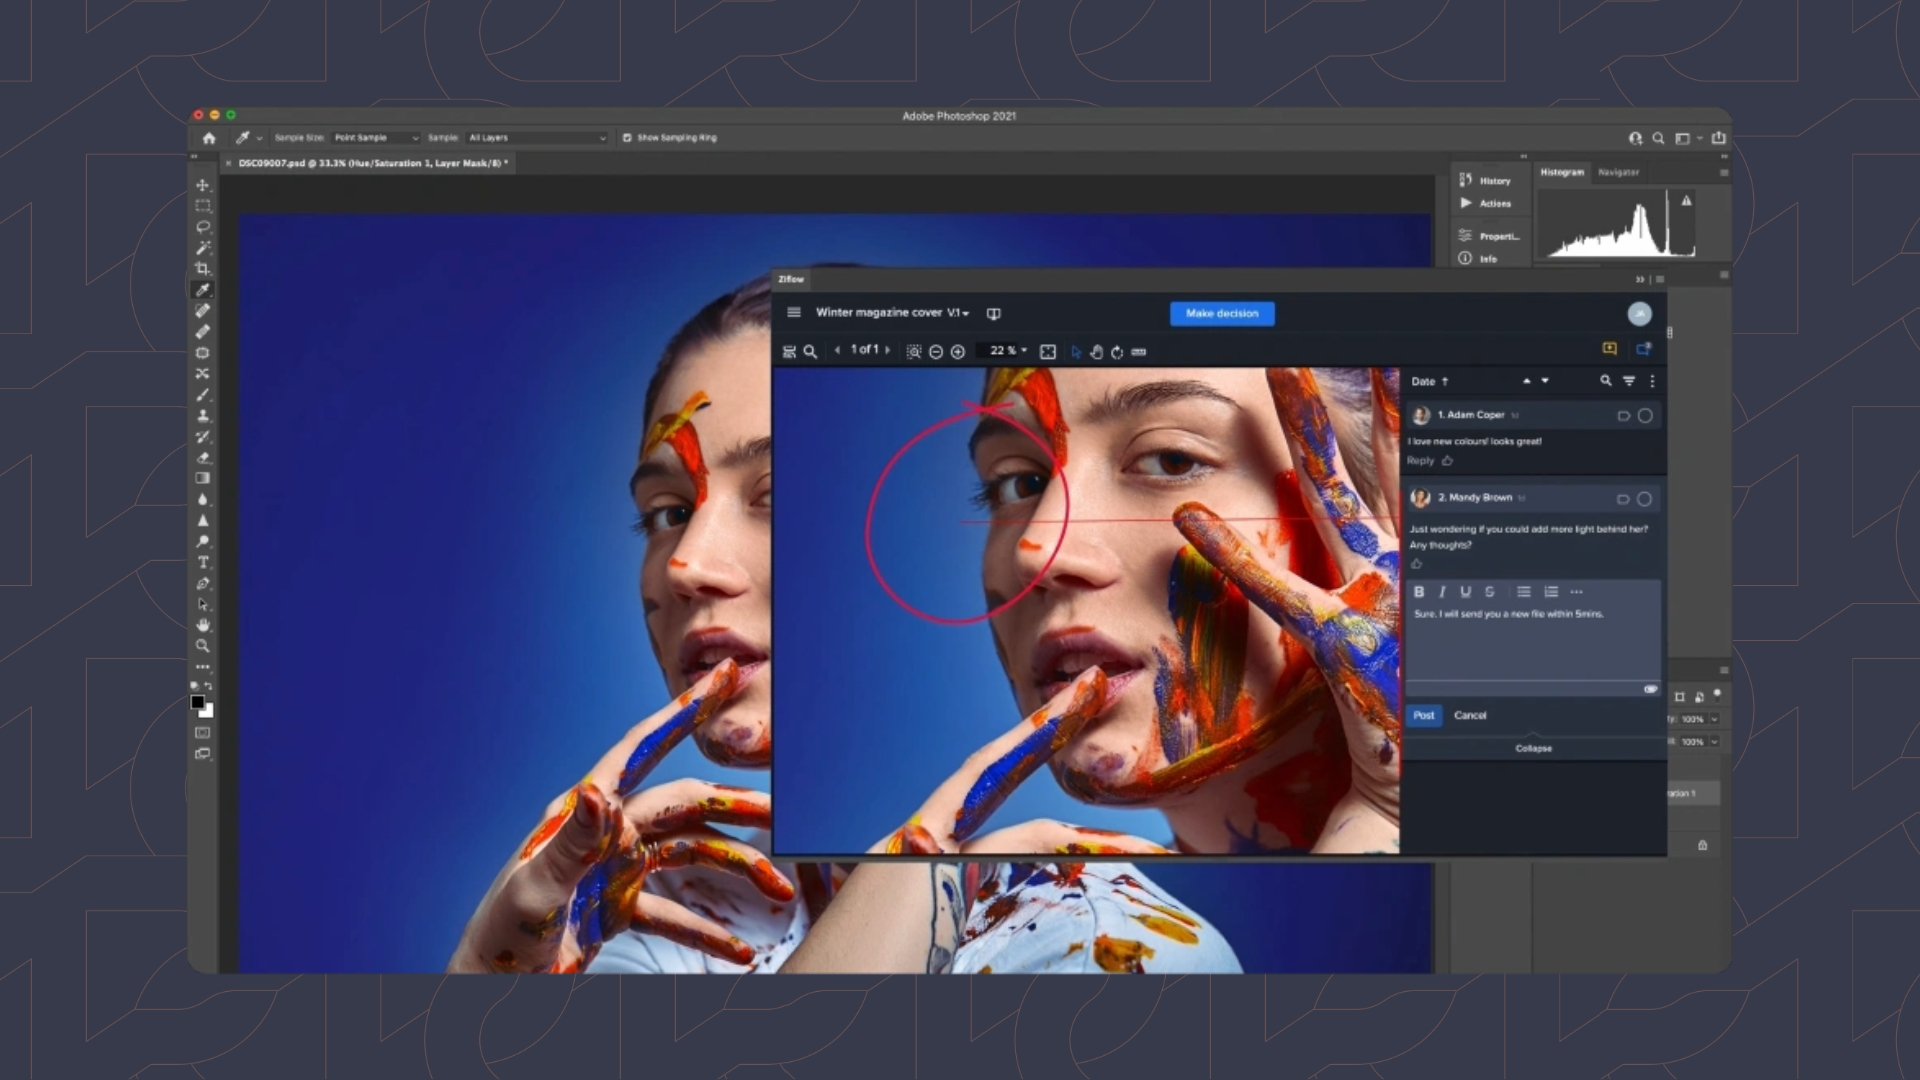Open the Eyedropper tool preset arrow
This screenshot has height=1080, width=1920.
point(260,139)
